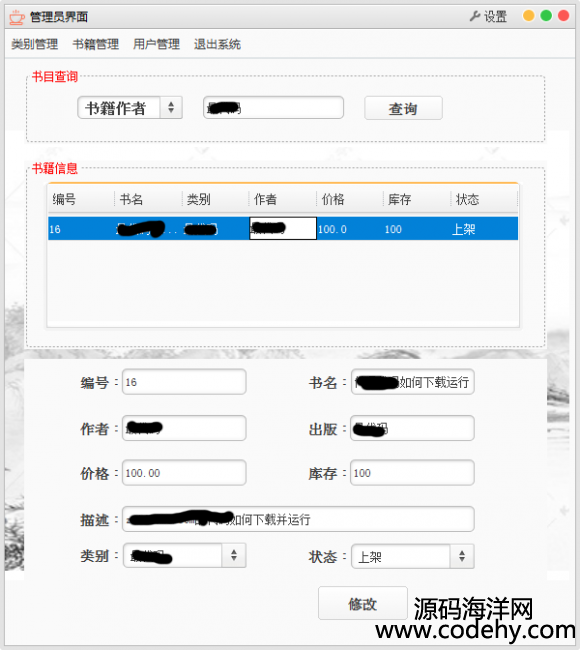
Task: Click the green maximize circle
Action: tap(546, 16)
